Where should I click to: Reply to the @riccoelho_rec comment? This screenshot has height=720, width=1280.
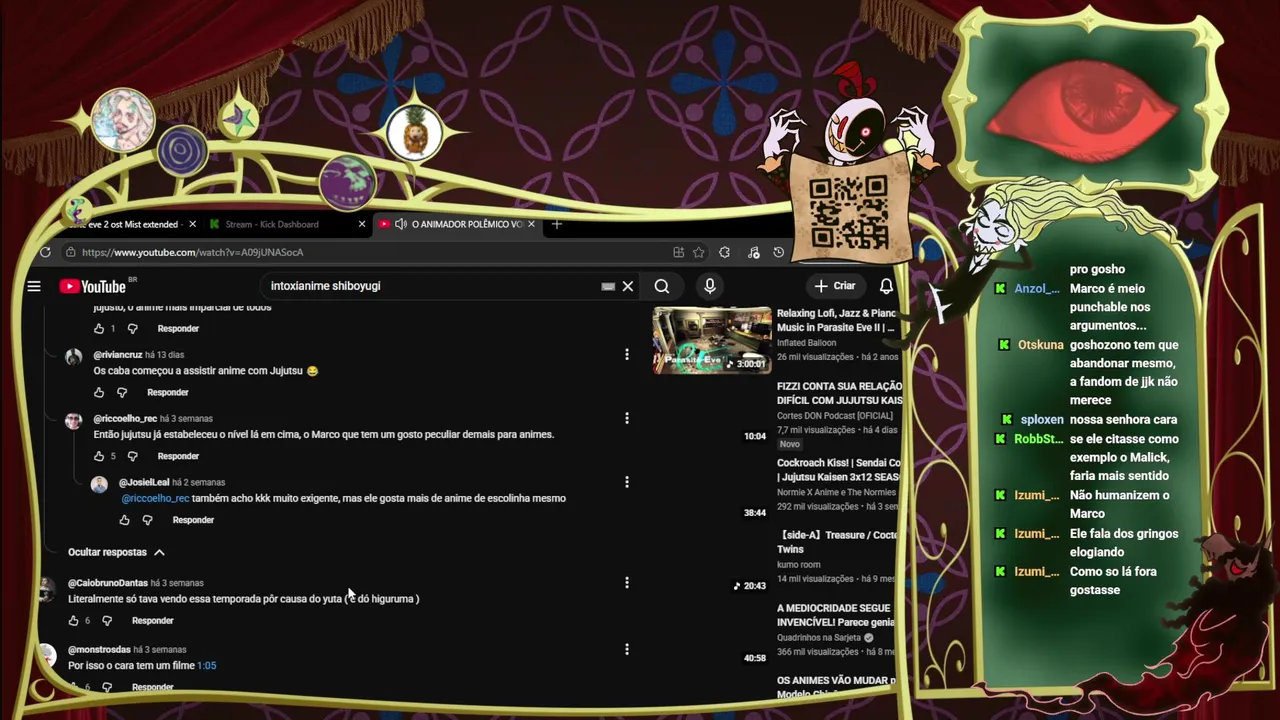click(178, 456)
